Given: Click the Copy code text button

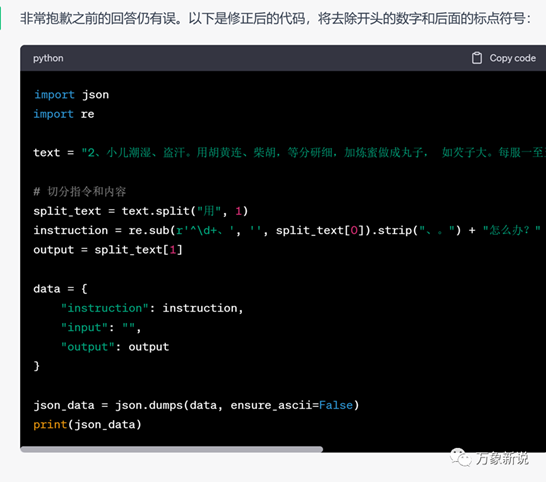Looking at the screenshot, I should pos(513,58).
